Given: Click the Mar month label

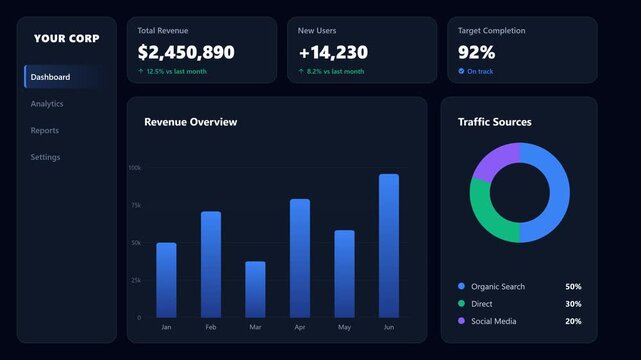Looking at the screenshot, I should coord(256,327).
